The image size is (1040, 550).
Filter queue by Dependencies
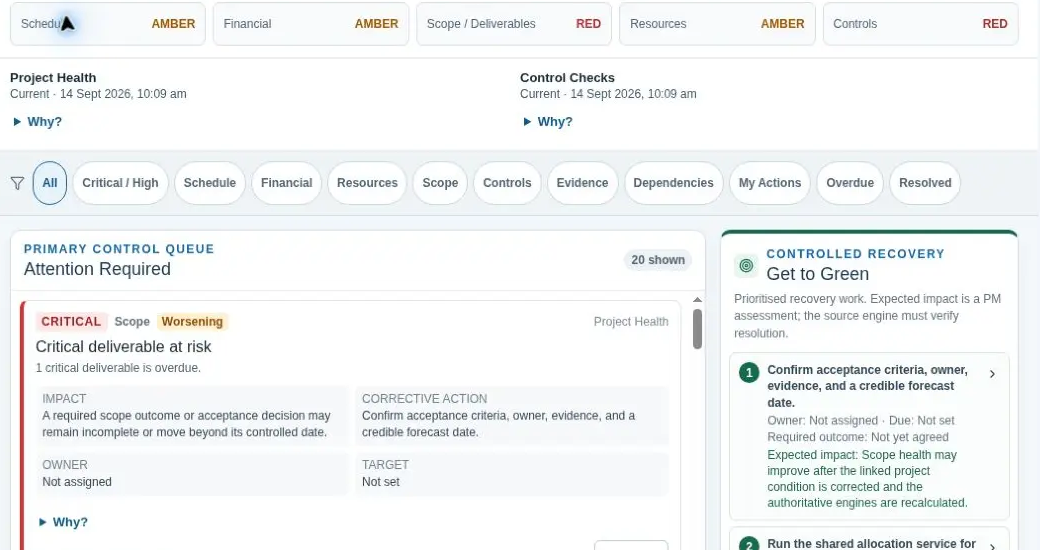[x=673, y=183]
